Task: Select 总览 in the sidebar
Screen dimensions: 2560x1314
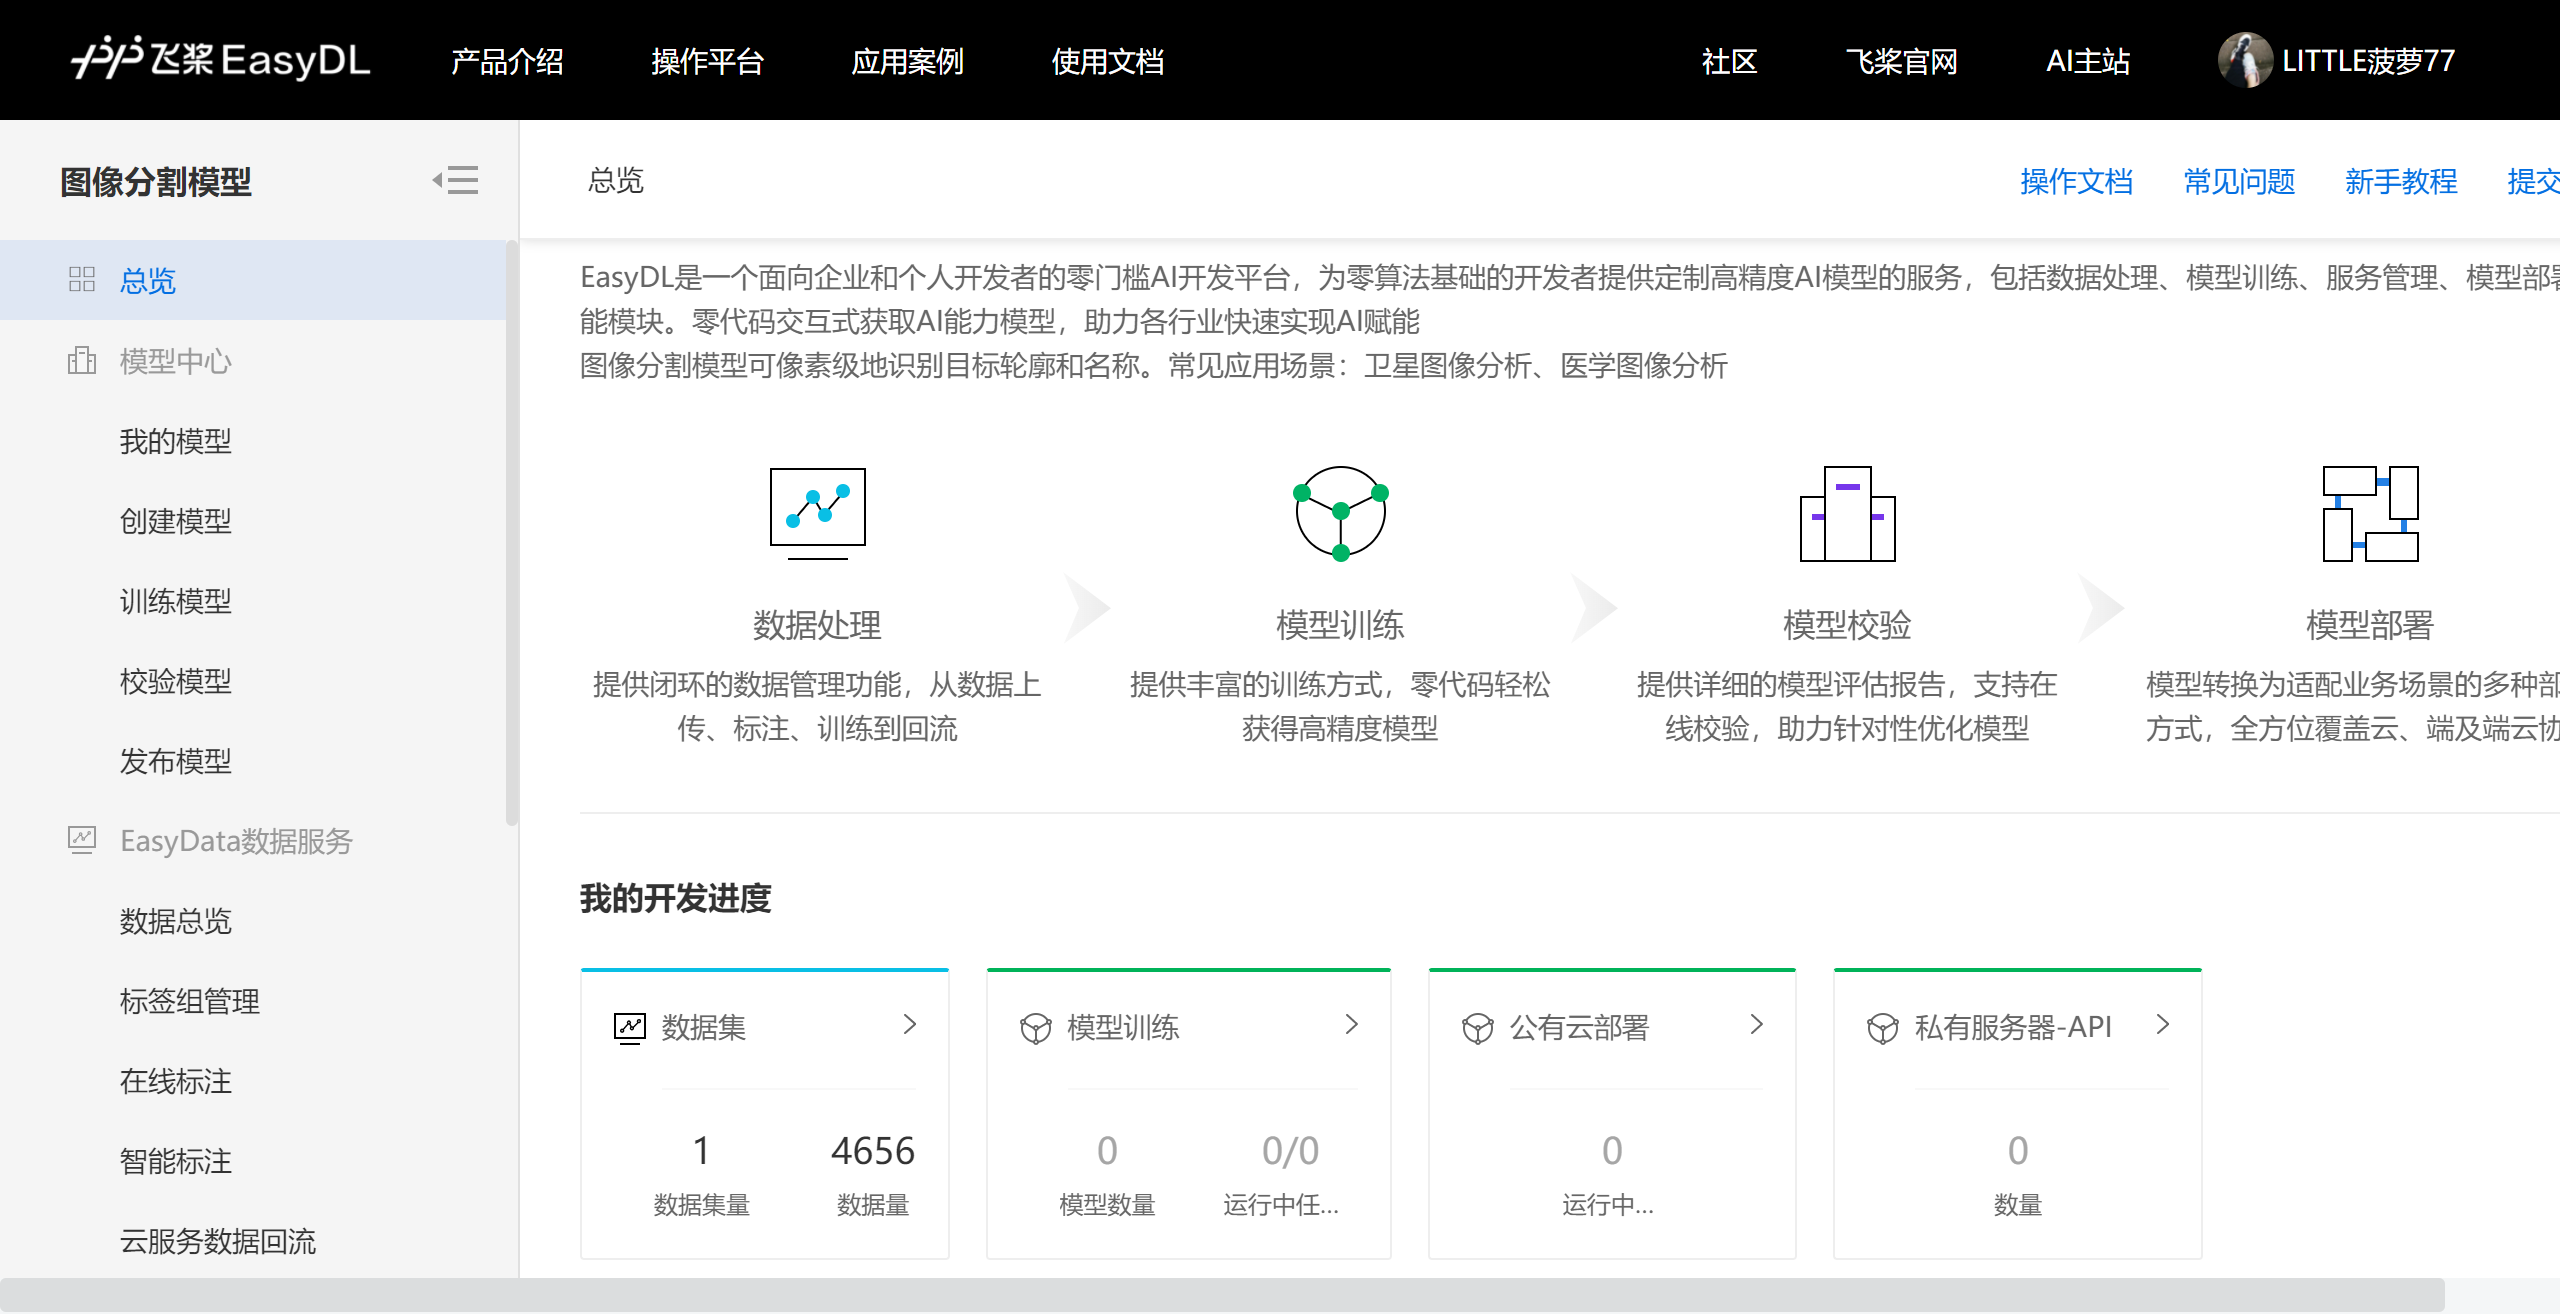Action: pyautogui.click(x=253, y=280)
